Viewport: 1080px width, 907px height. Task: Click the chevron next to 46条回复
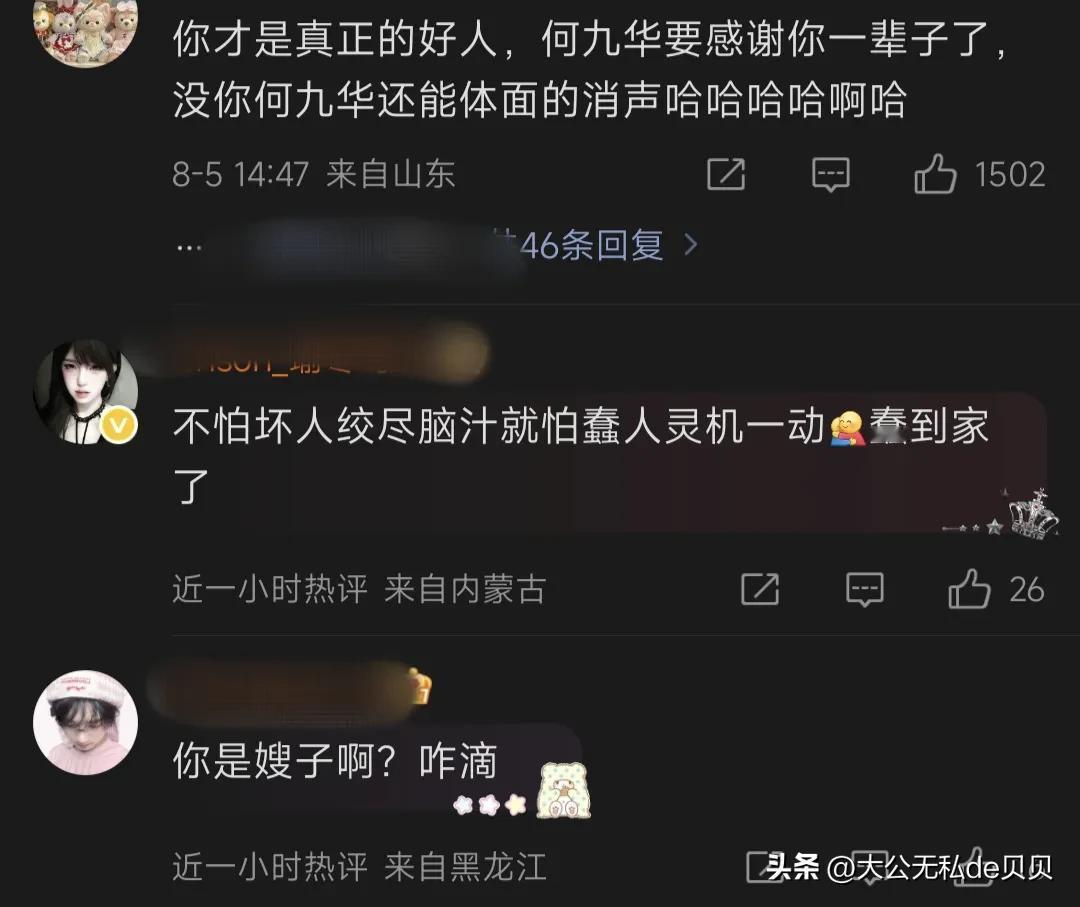click(690, 244)
